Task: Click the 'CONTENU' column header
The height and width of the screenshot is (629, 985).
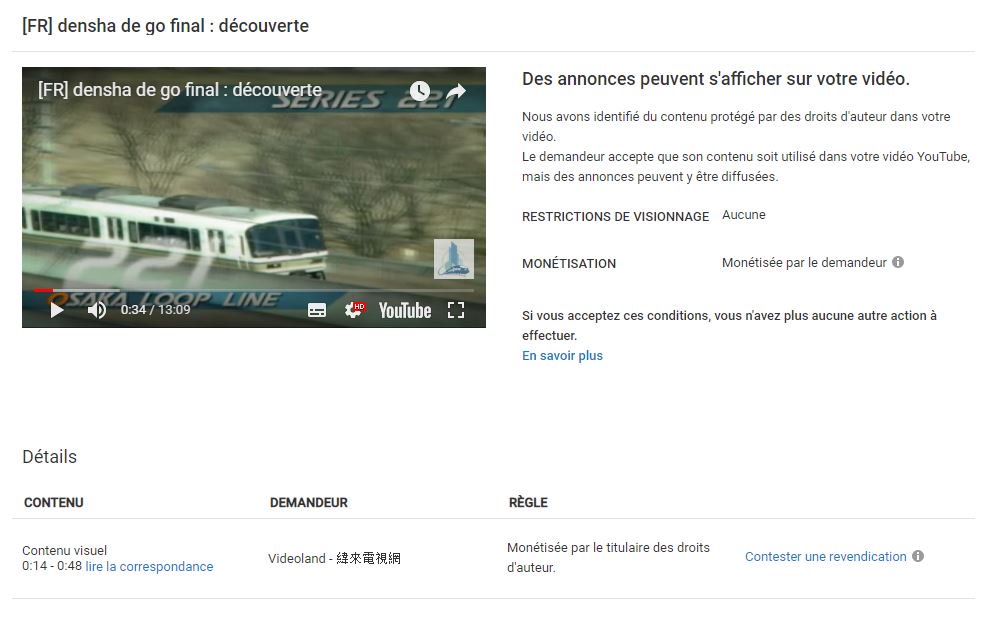Action: (53, 503)
